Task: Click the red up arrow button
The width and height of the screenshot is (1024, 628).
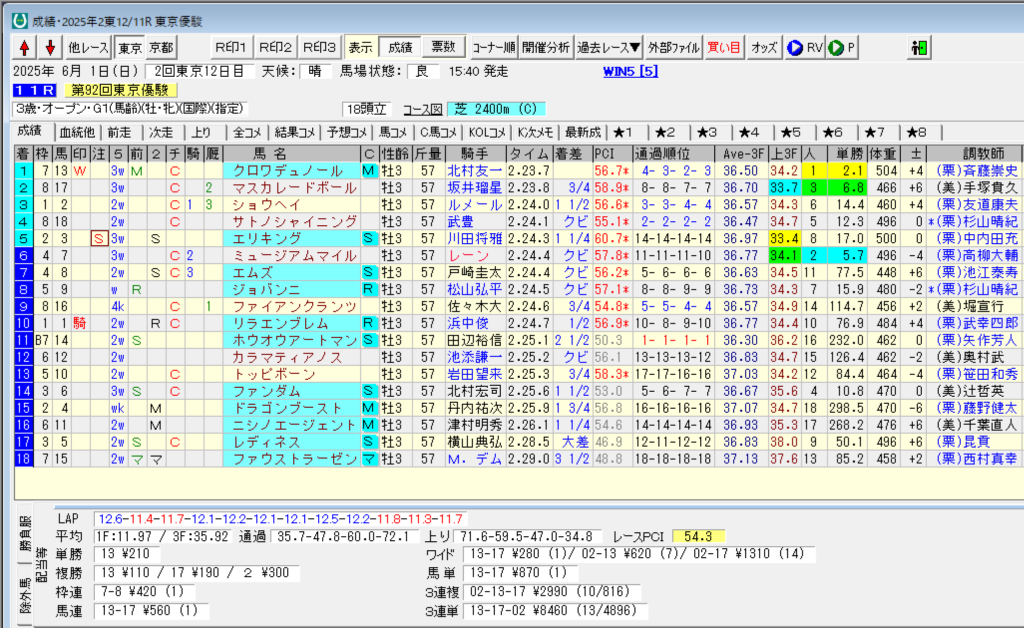Action: tap(24, 48)
